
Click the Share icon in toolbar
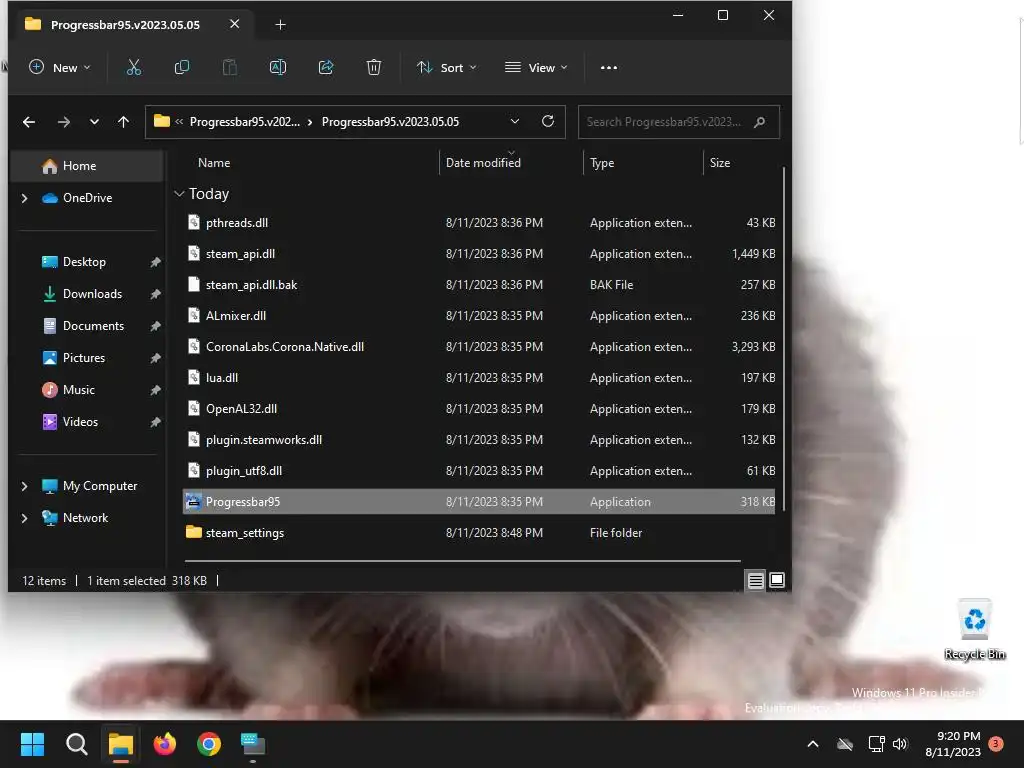point(326,67)
